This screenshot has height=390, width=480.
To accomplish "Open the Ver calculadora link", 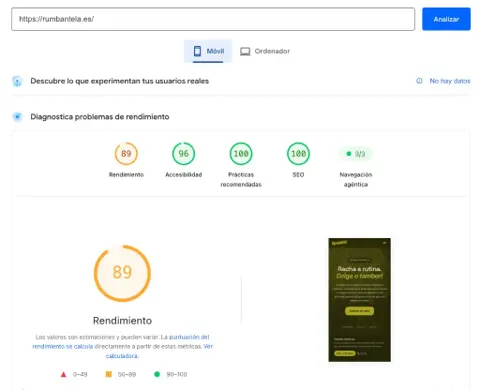I will pyautogui.click(x=159, y=351).
